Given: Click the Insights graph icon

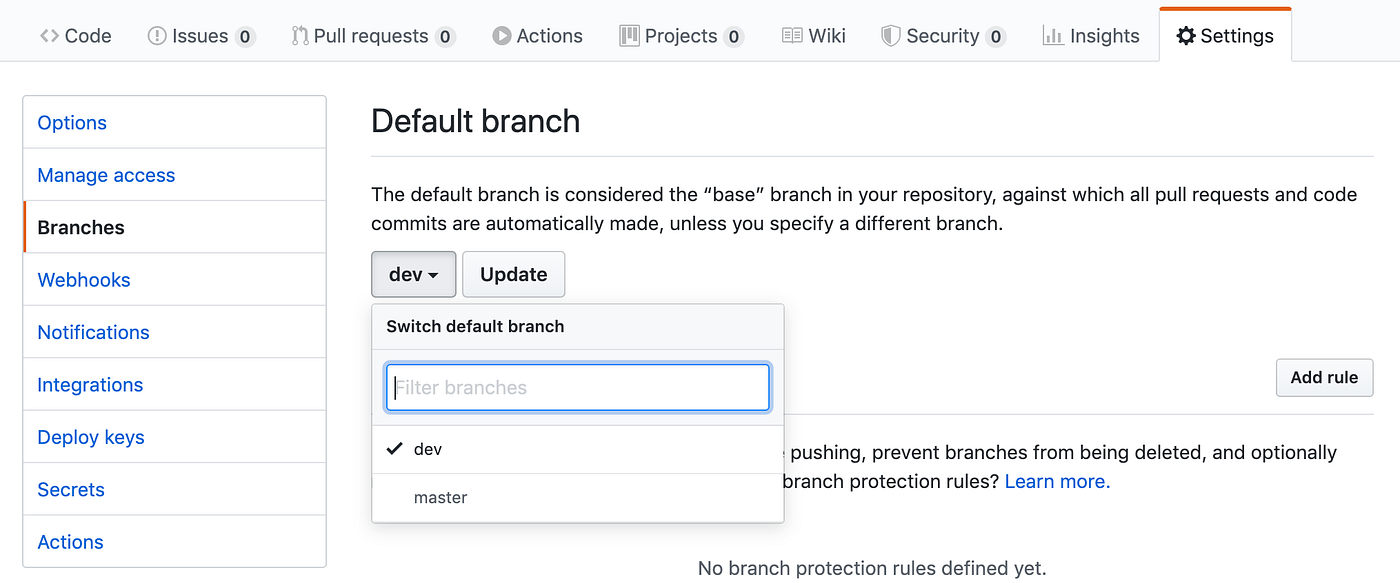Looking at the screenshot, I should pos(1052,36).
